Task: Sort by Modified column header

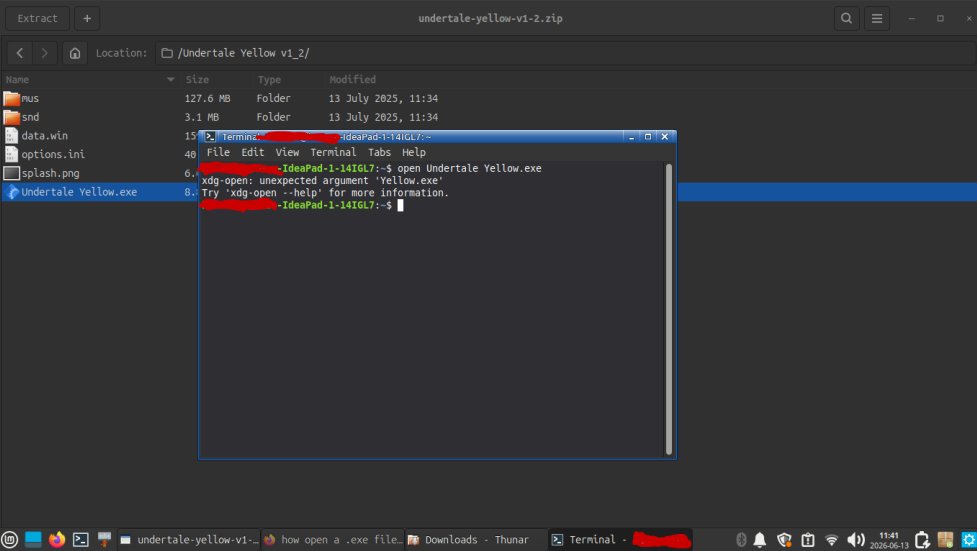Action: point(353,80)
